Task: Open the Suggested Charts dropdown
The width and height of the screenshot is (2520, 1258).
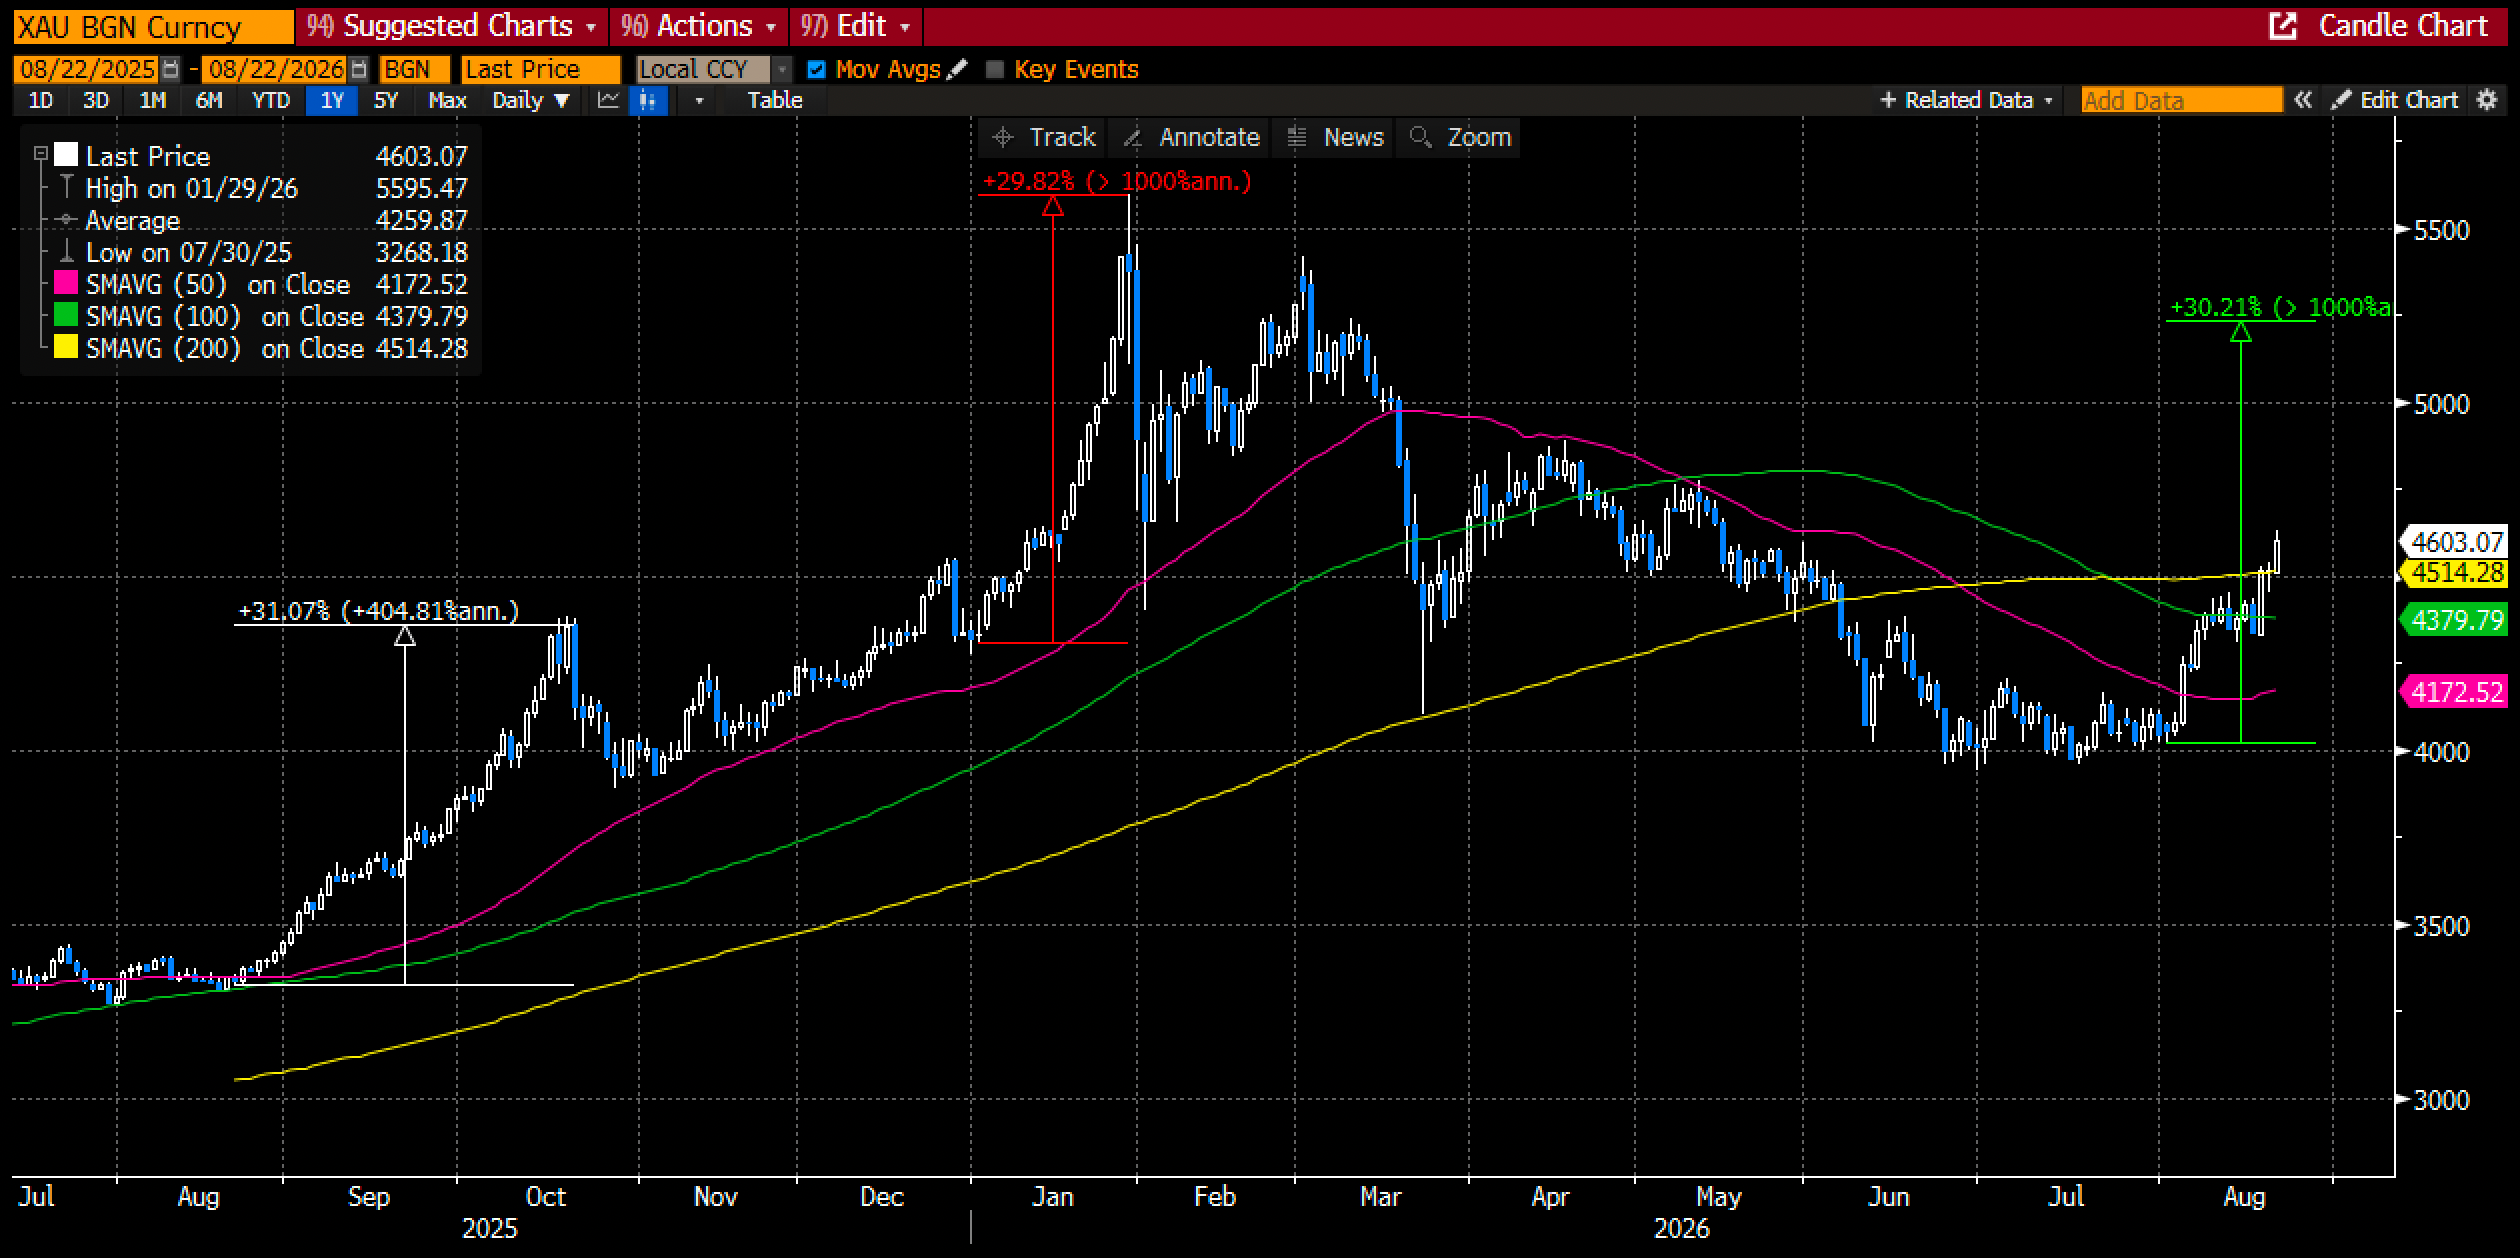Action: pos(452,26)
